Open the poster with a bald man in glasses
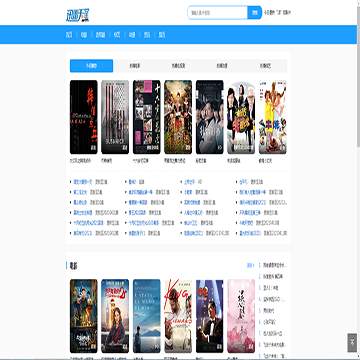 241,117
